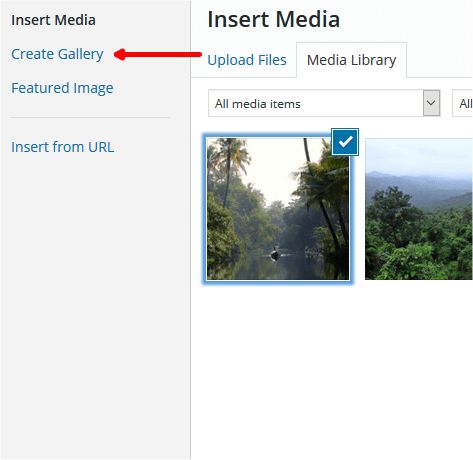Go to Insert Media in the sidebar menu
This screenshot has width=473, height=460.
(53, 20)
